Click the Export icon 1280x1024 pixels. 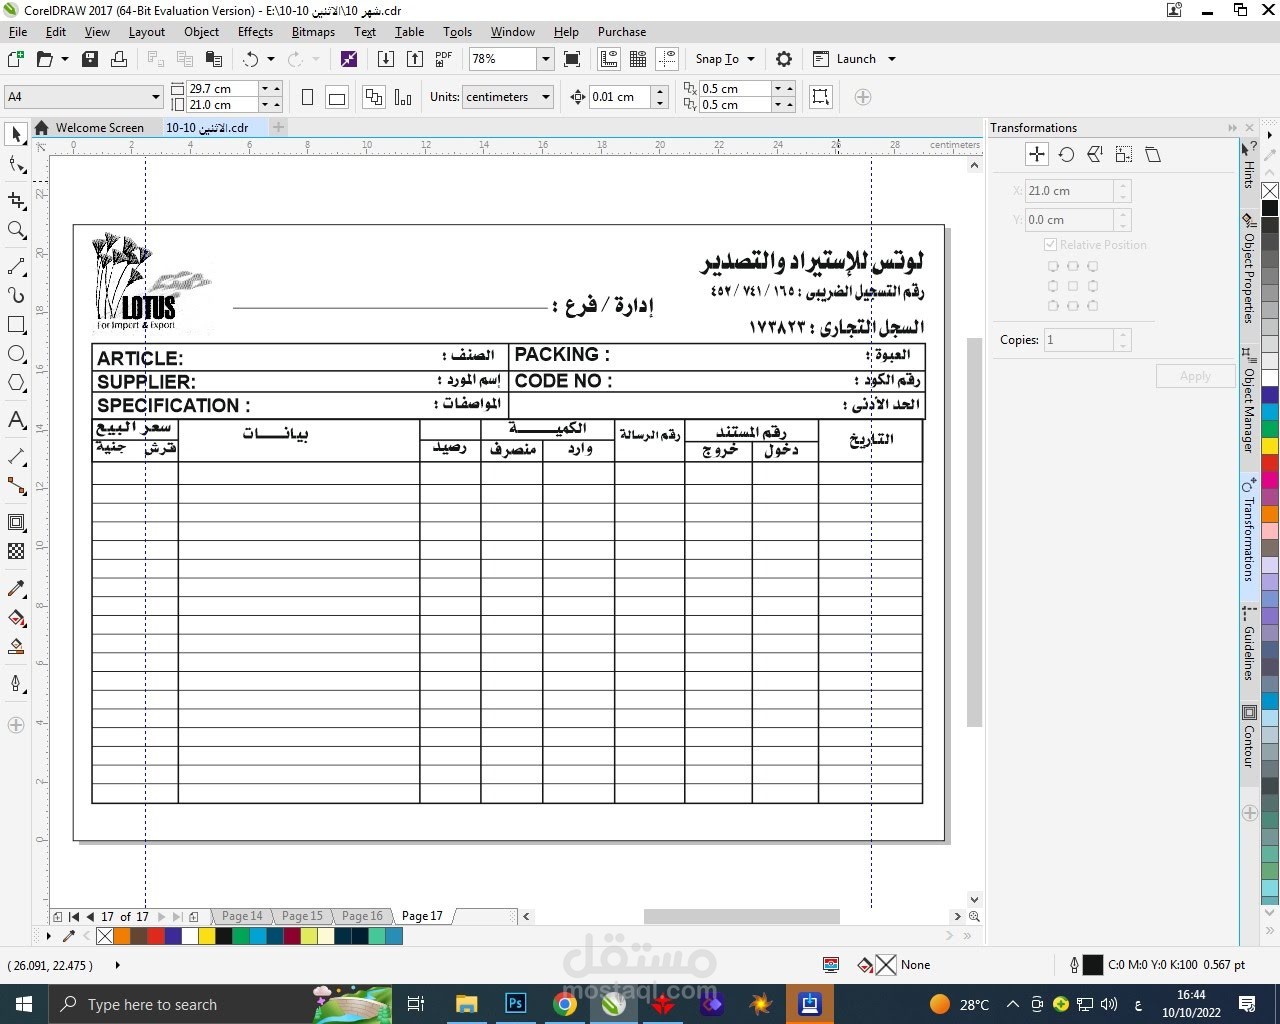click(415, 59)
